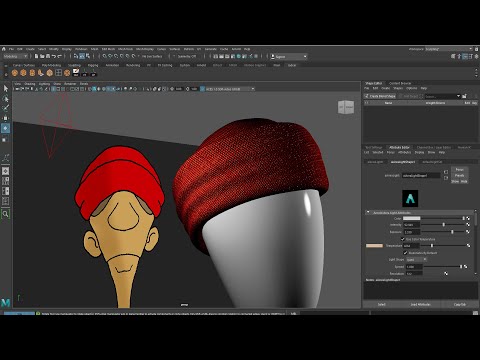Toggle the Illuminates By Default checkbox
Viewport: 480px width, 360px height.
click(406, 253)
